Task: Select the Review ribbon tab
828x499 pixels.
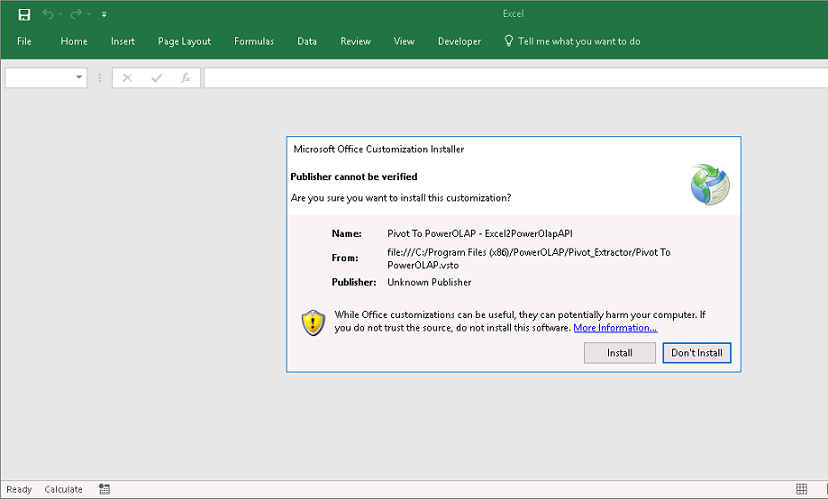Action: pos(355,41)
